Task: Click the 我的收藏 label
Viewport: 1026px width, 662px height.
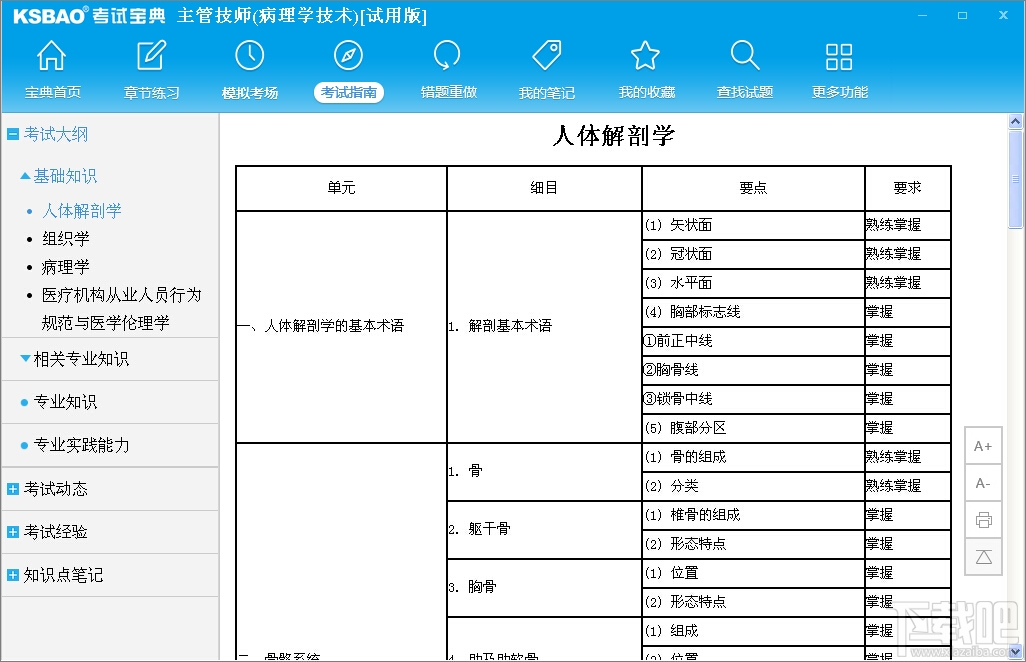Action: [x=646, y=92]
